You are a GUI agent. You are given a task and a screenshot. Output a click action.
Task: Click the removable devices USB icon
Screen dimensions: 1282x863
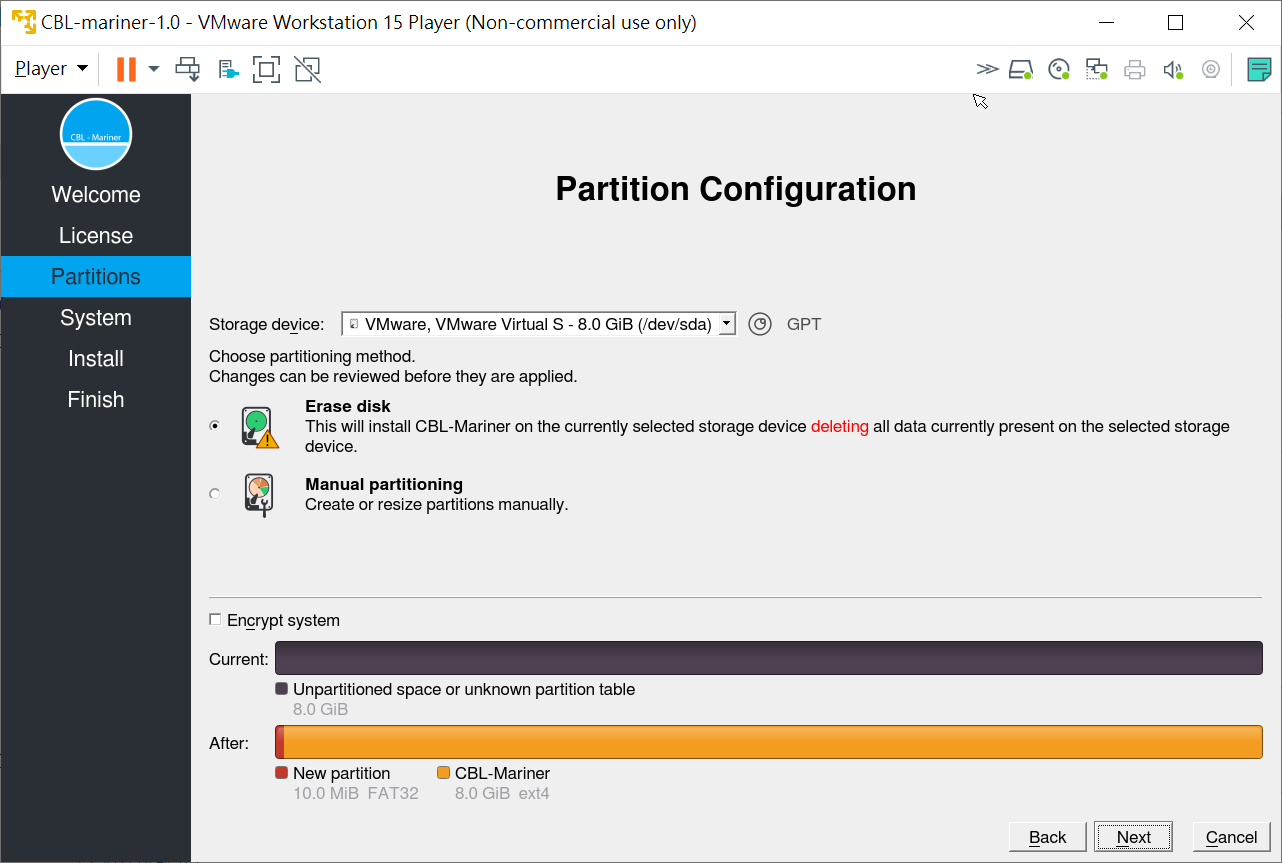pyautogui.click(x=228, y=69)
